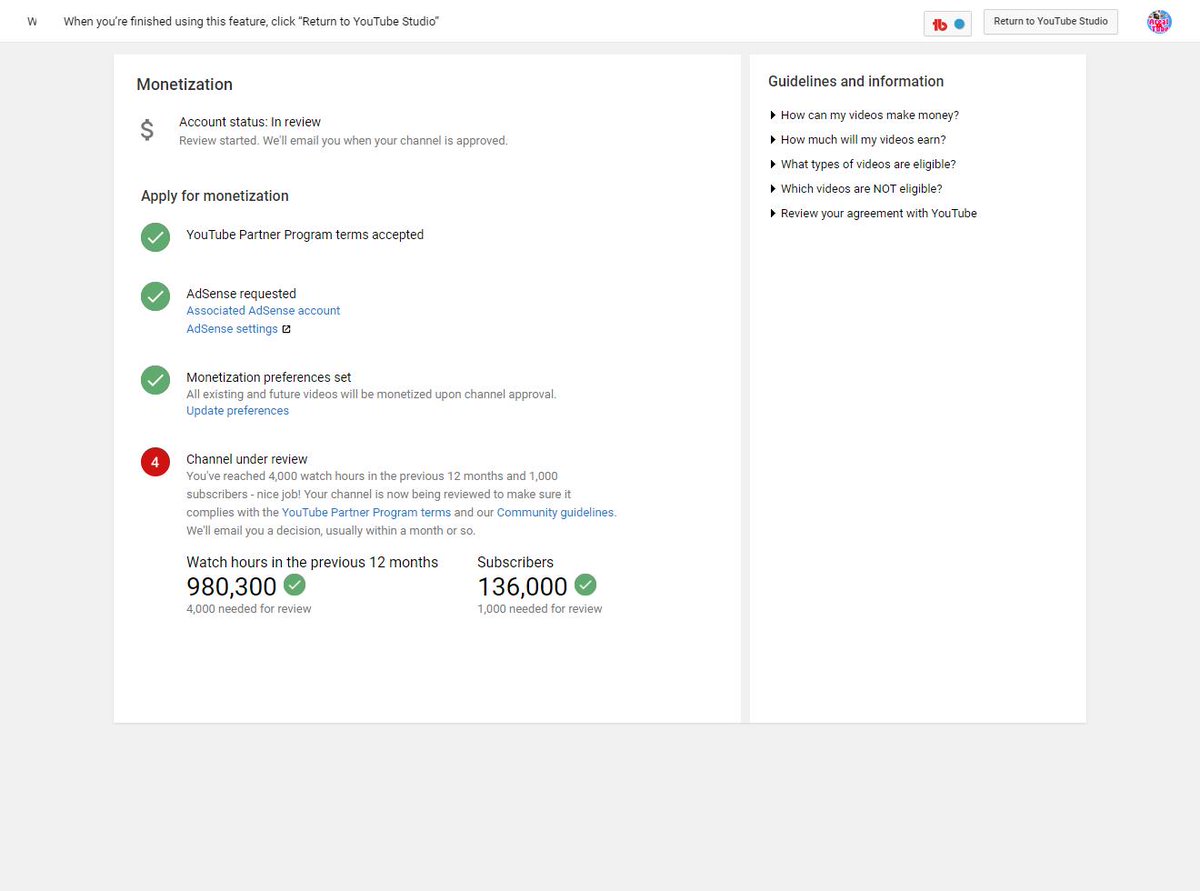1200x891 pixels.
Task: Click the Subscribers label
Action: click(x=515, y=562)
